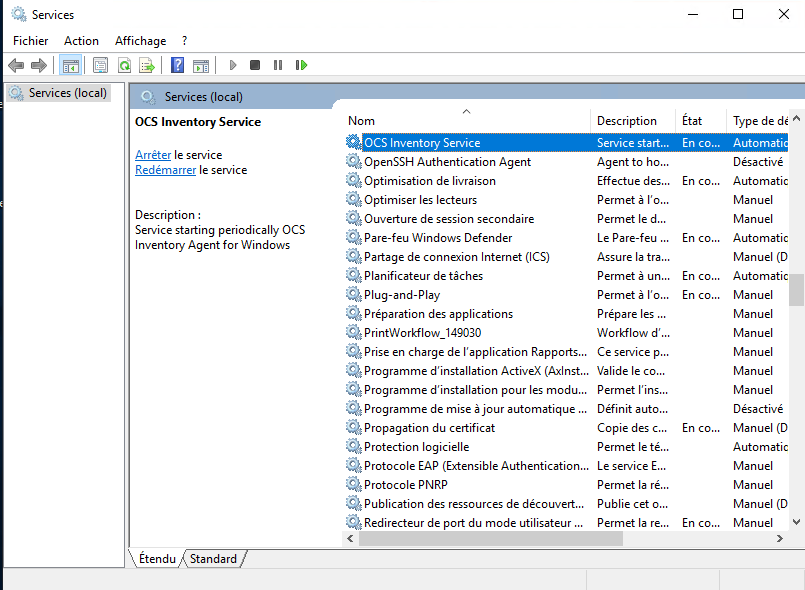Click the horizontal scrollbar thumb
The width and height of the screenshot is (805, 590).
point(491,538)
